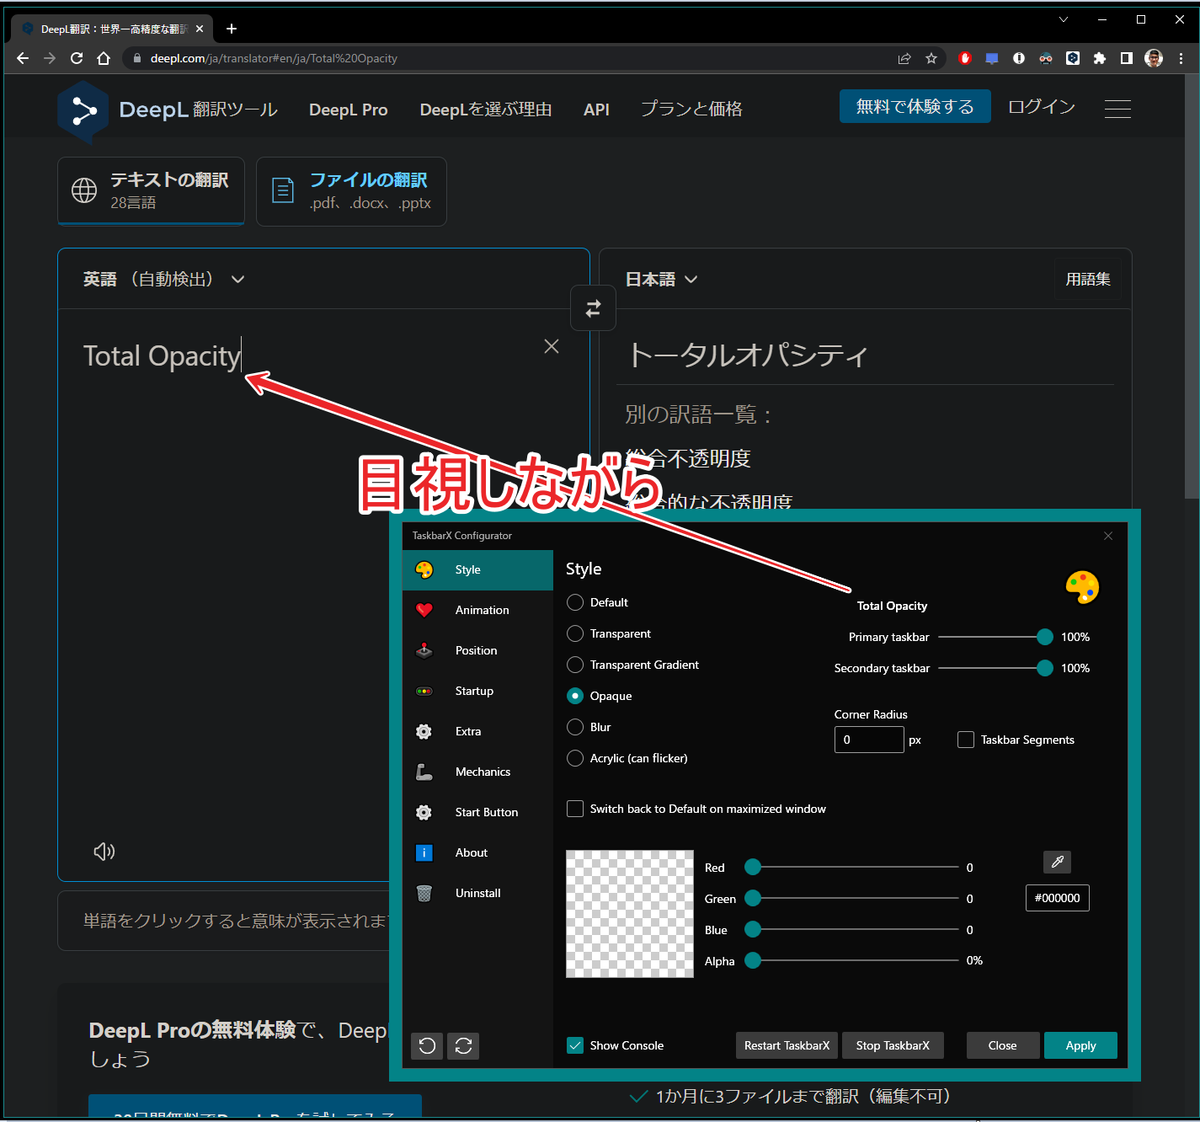The image size is (1200, 1122).
Task: Click the #000000 hex color field
Action: 1057,898
